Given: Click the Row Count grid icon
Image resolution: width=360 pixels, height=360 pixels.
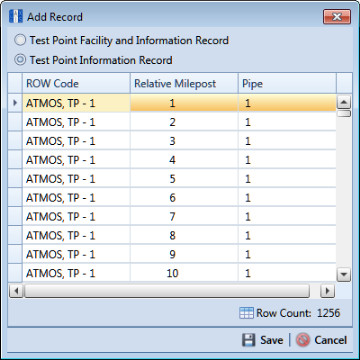Looking at the screenshot, I should tap(246, 313).
